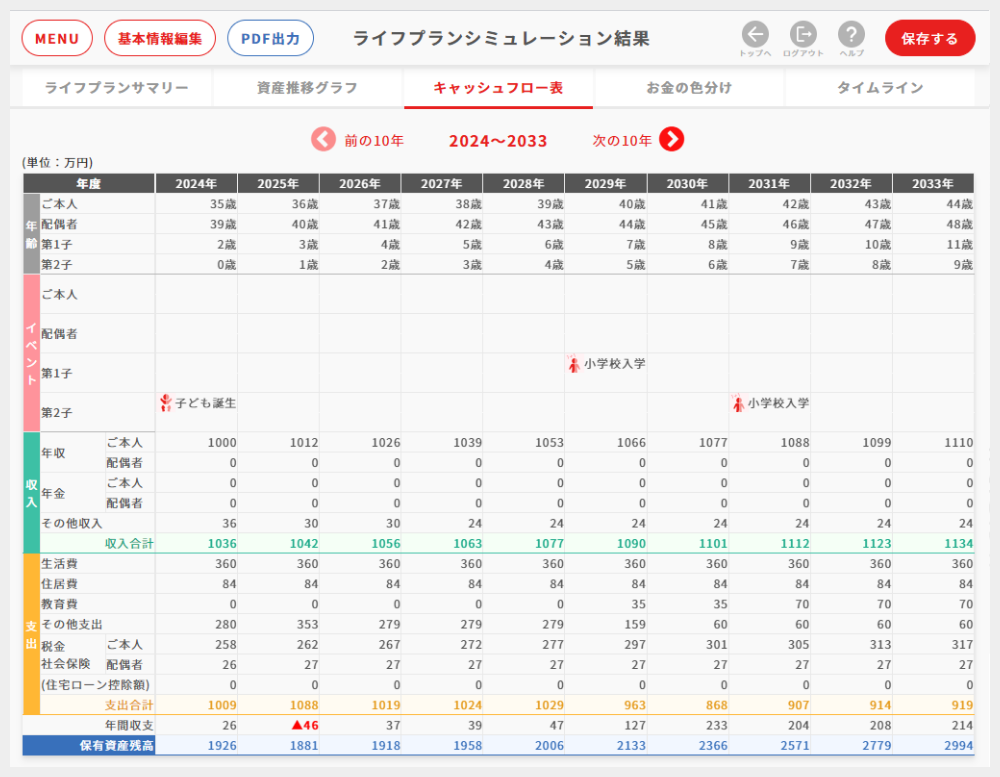The height and width of the screenshot is (777, 1000).
Task: Open the help question mark icon
Action: pyautogui.click(x=851, y=35)
